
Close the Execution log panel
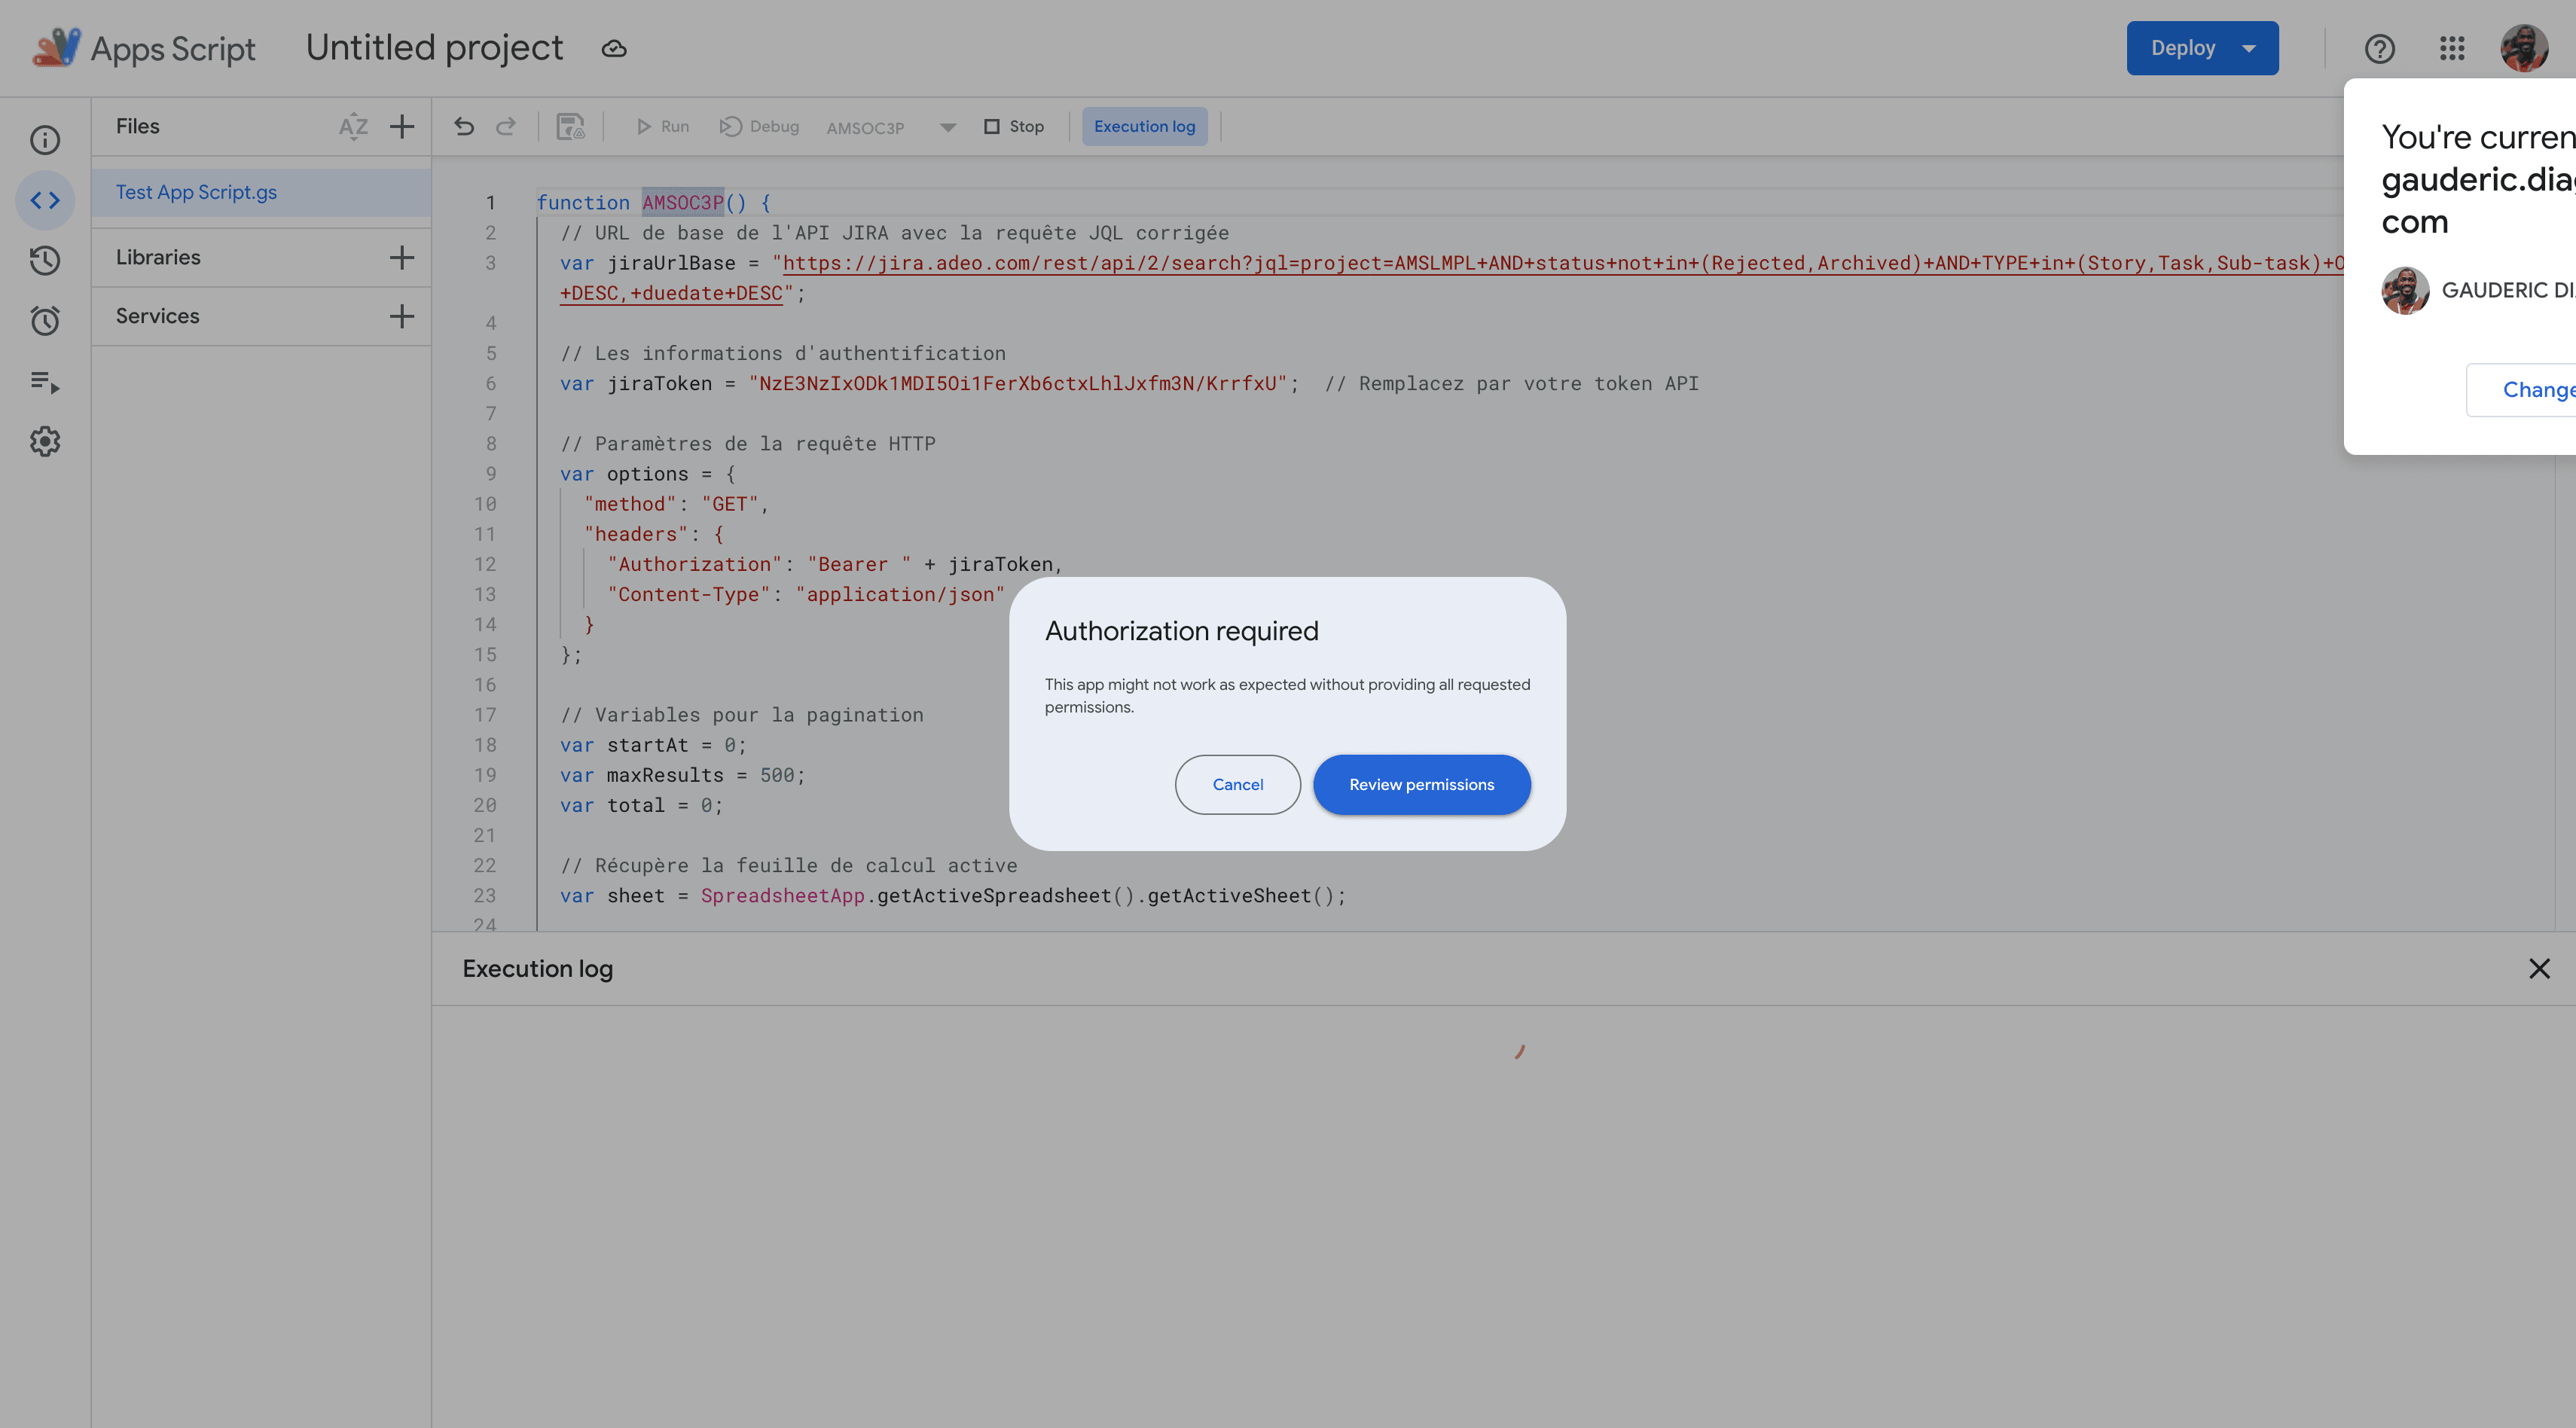pos(2539,969)
